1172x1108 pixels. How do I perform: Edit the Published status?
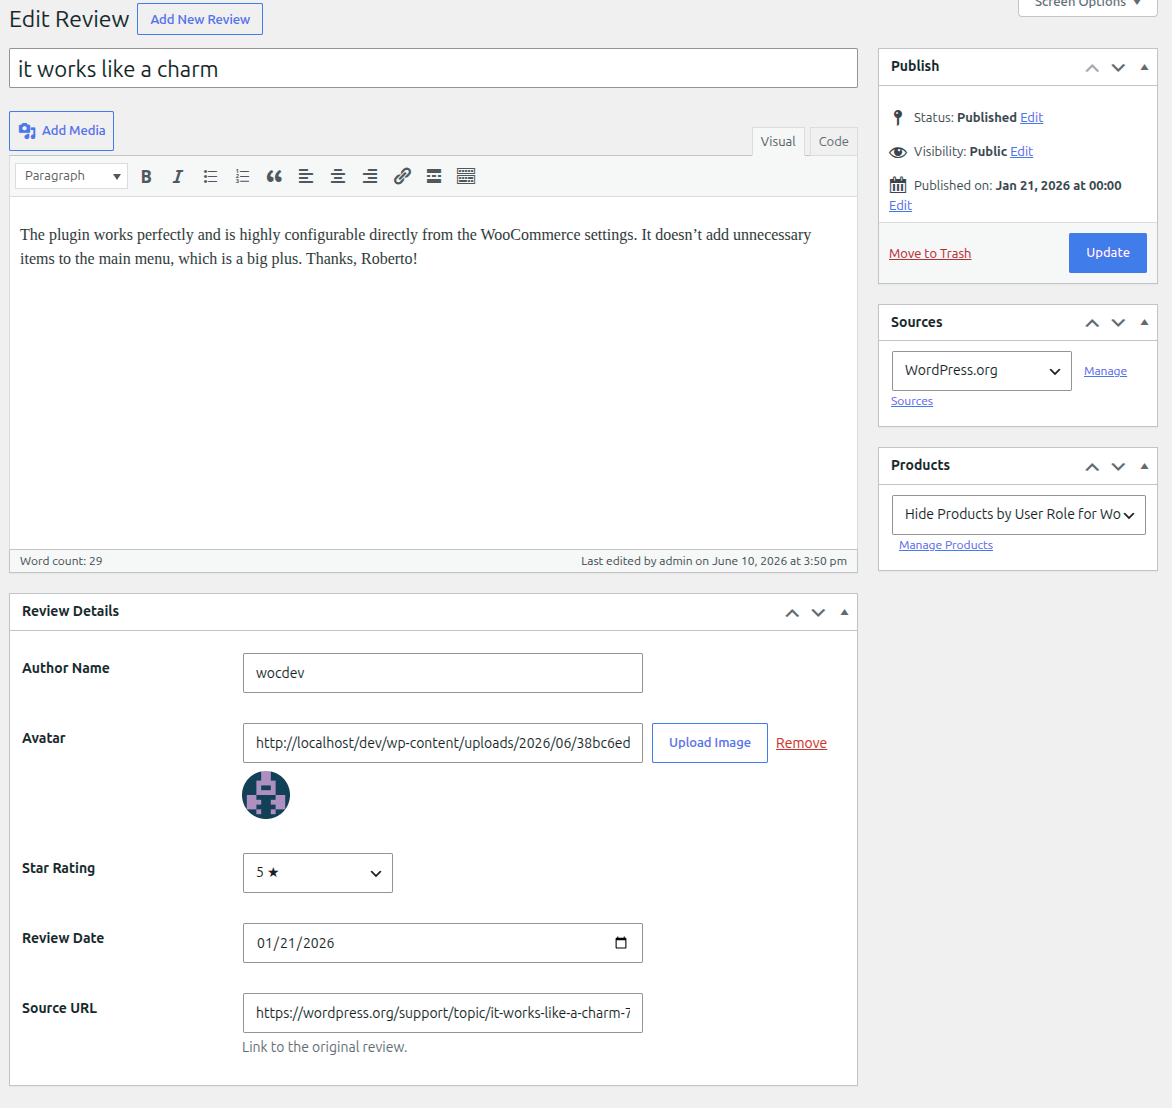coord(1031,117)
